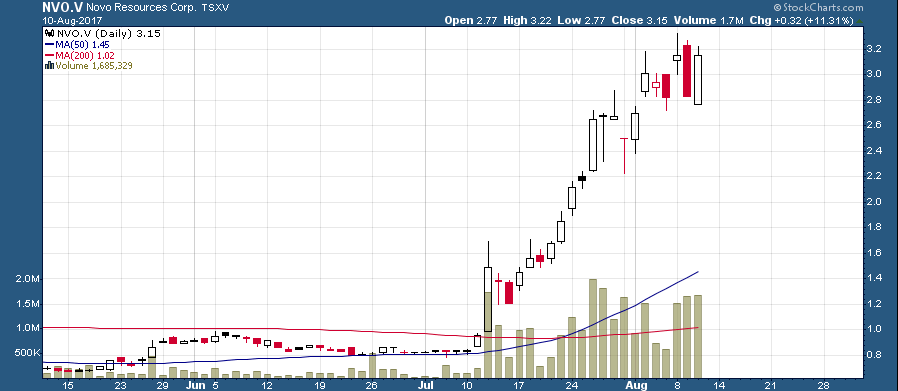The image size is (898, 391).
Task: Click the 3.0 price axis label
Action: (x=874, y=74)
